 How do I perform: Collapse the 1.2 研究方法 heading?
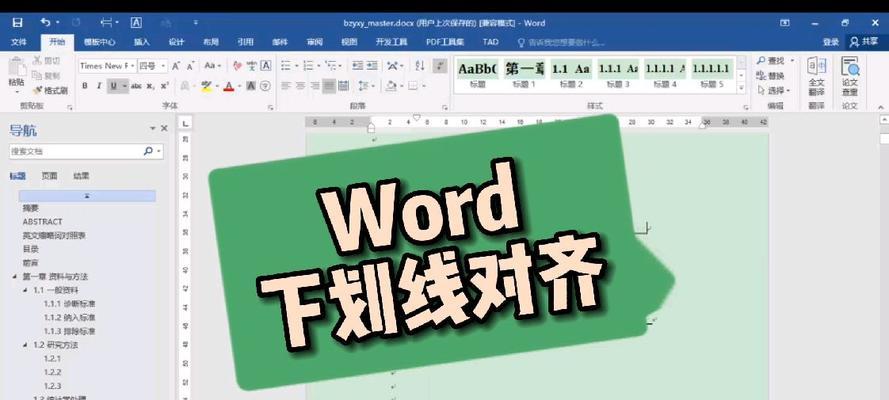pos(25,344)
